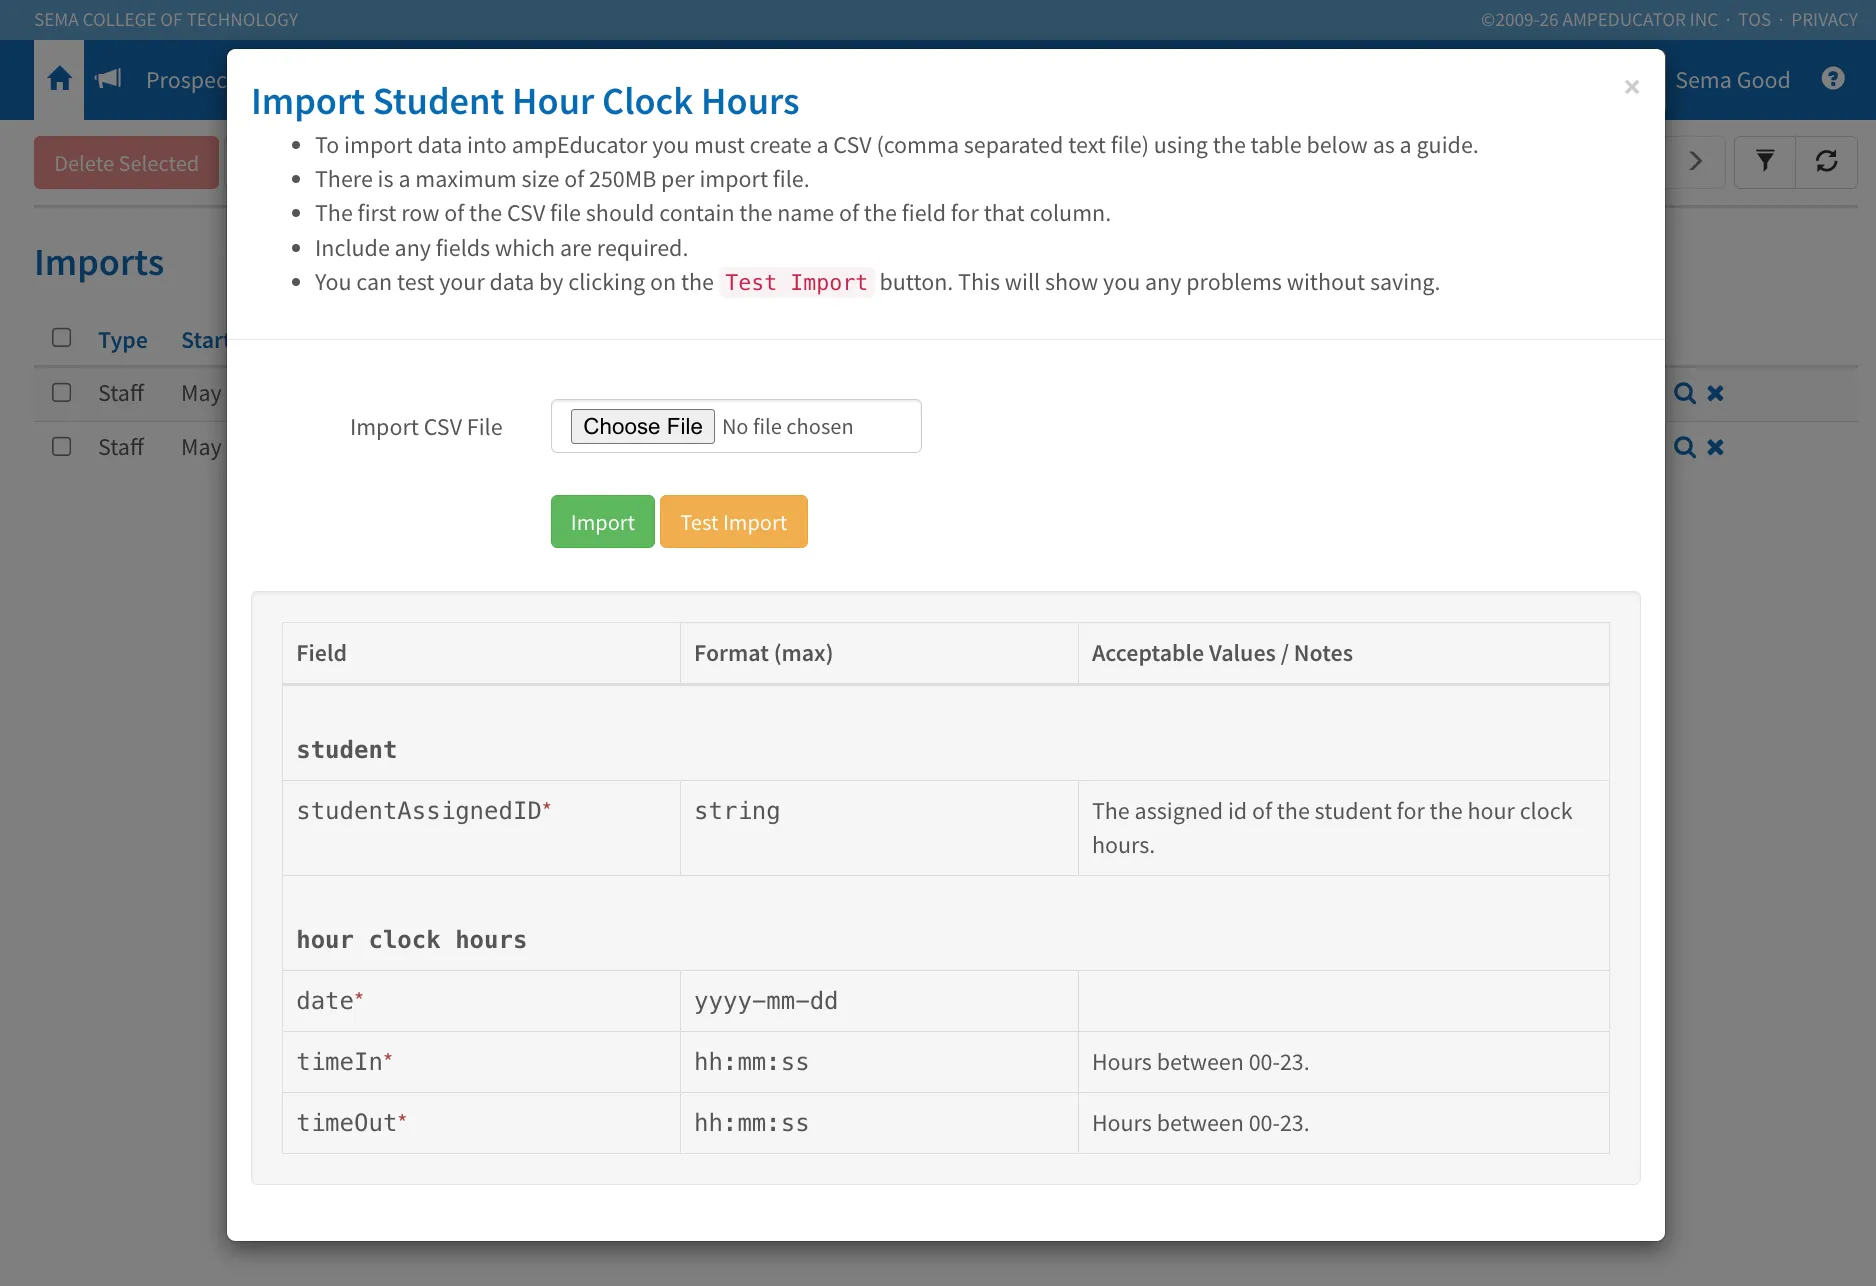Click the CSV file input field
The height and width of the screenshot is (1286, 1876).
(736, 426)
